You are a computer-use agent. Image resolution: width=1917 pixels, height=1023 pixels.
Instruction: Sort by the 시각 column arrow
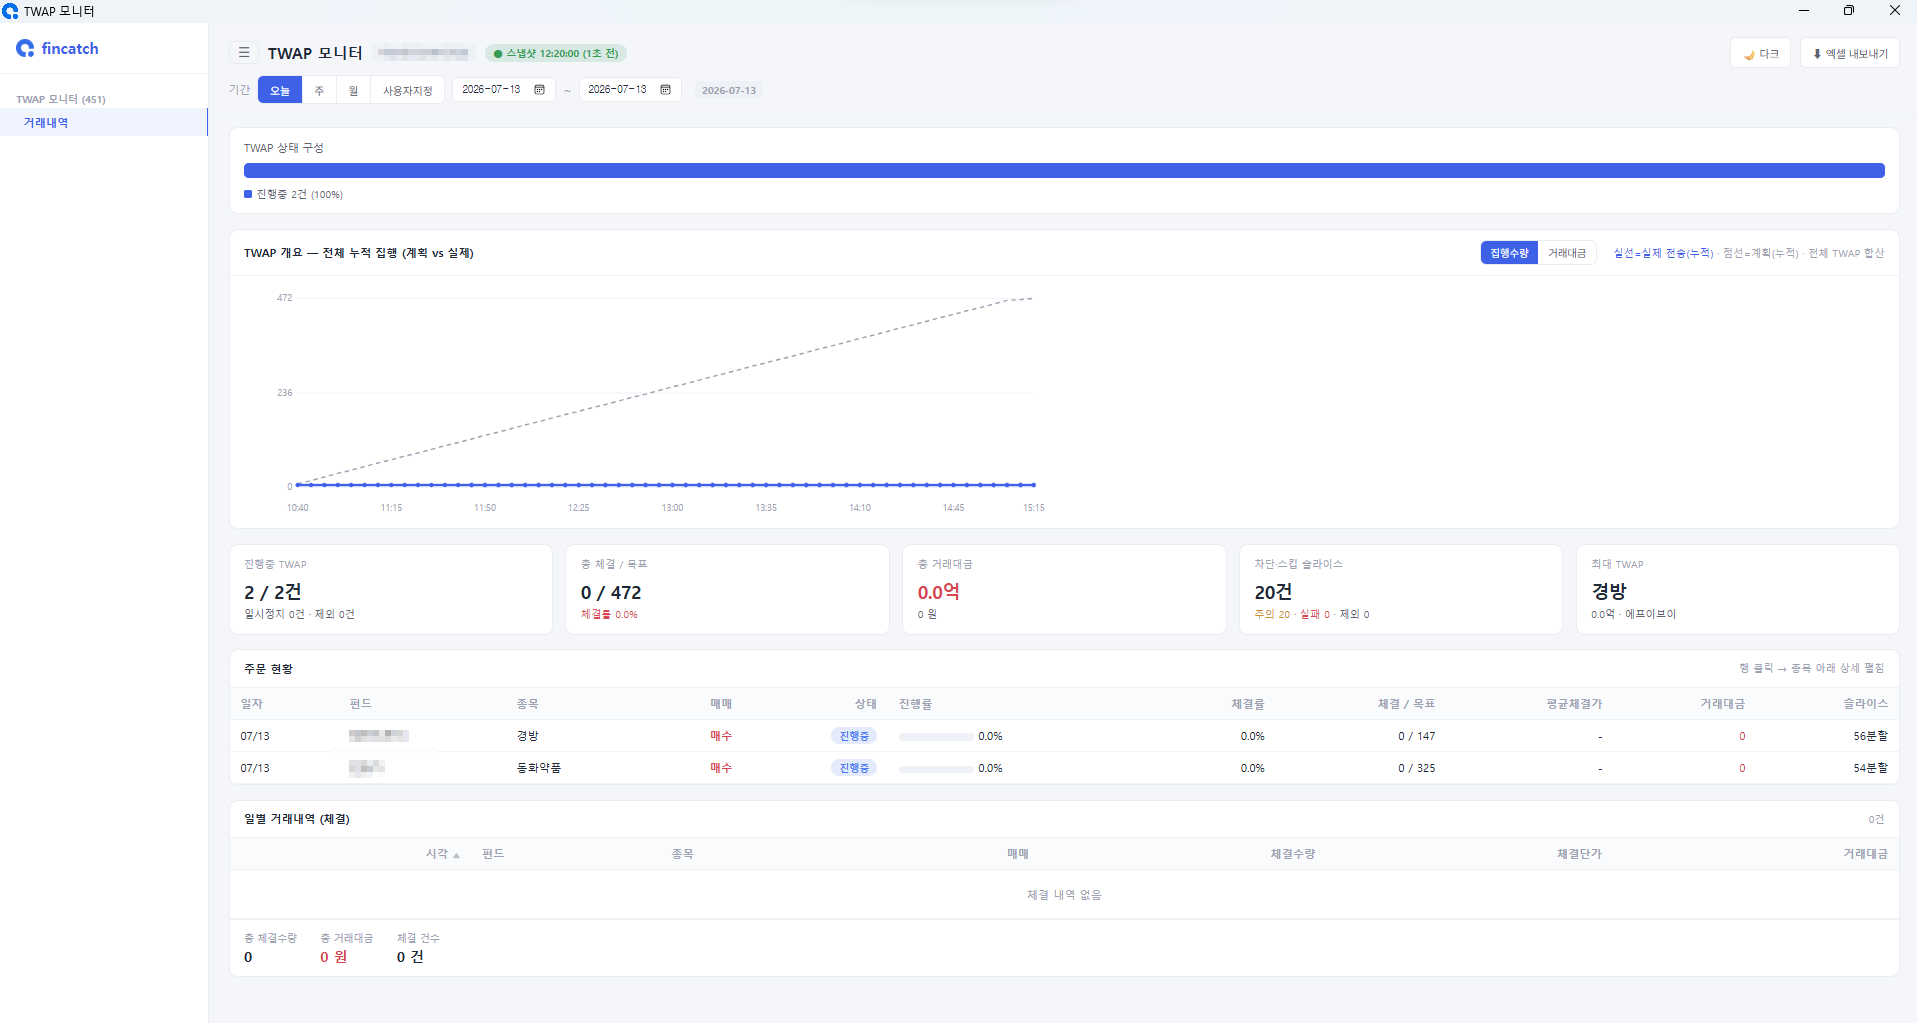pyautogui.click(x=456, y=855)
